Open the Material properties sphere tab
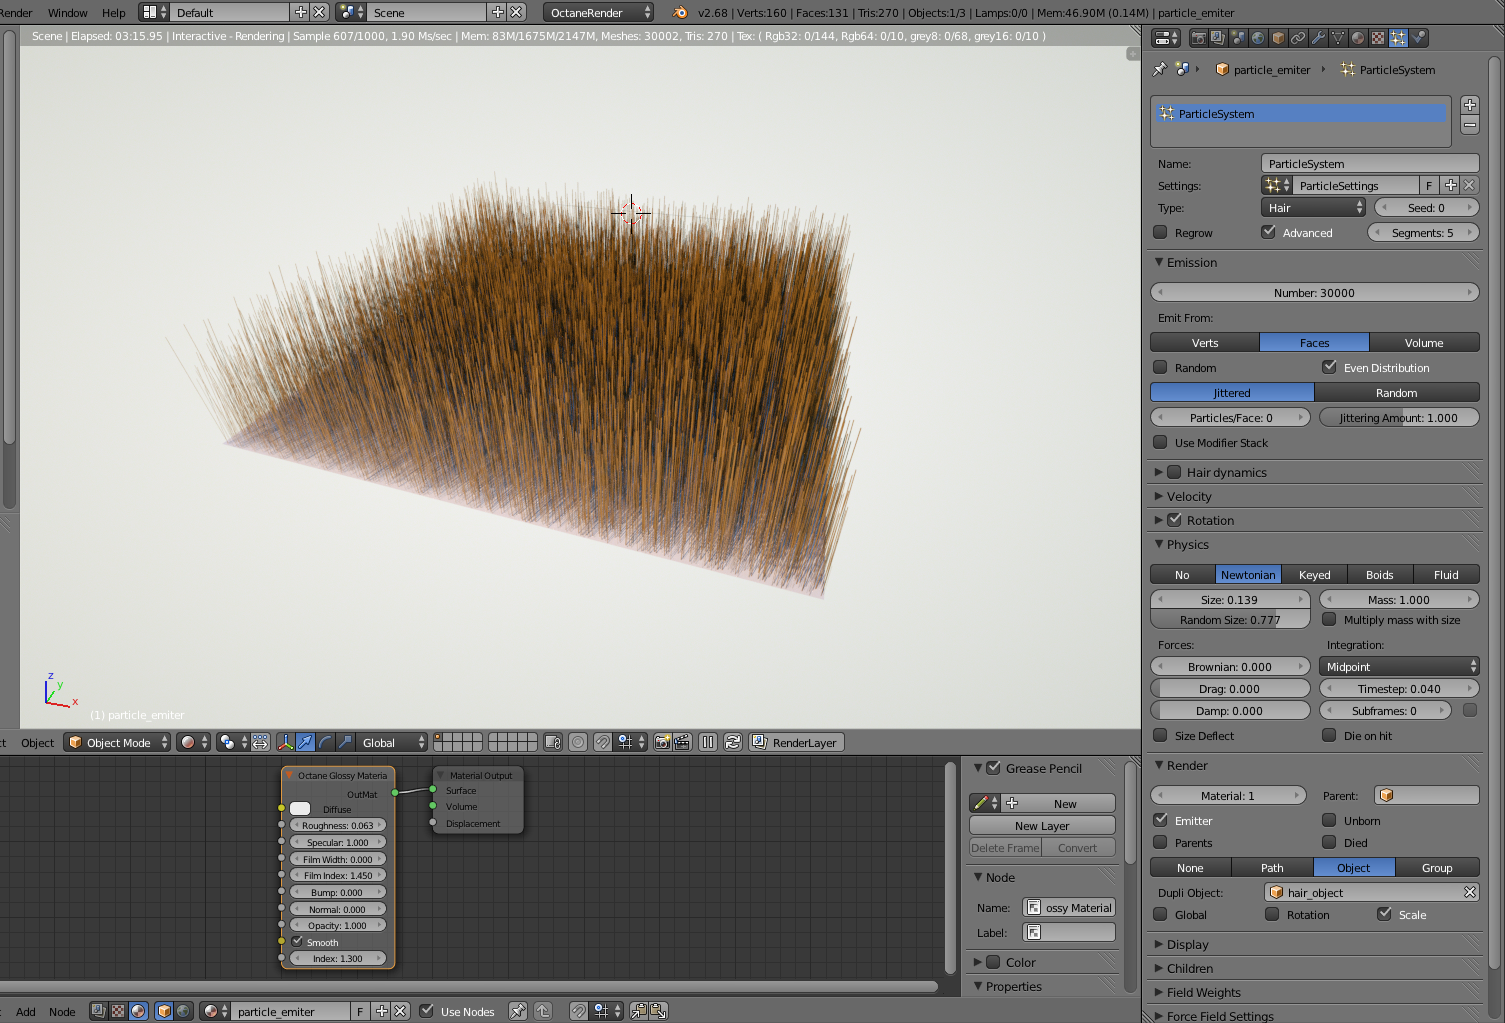 (1358, 38)
